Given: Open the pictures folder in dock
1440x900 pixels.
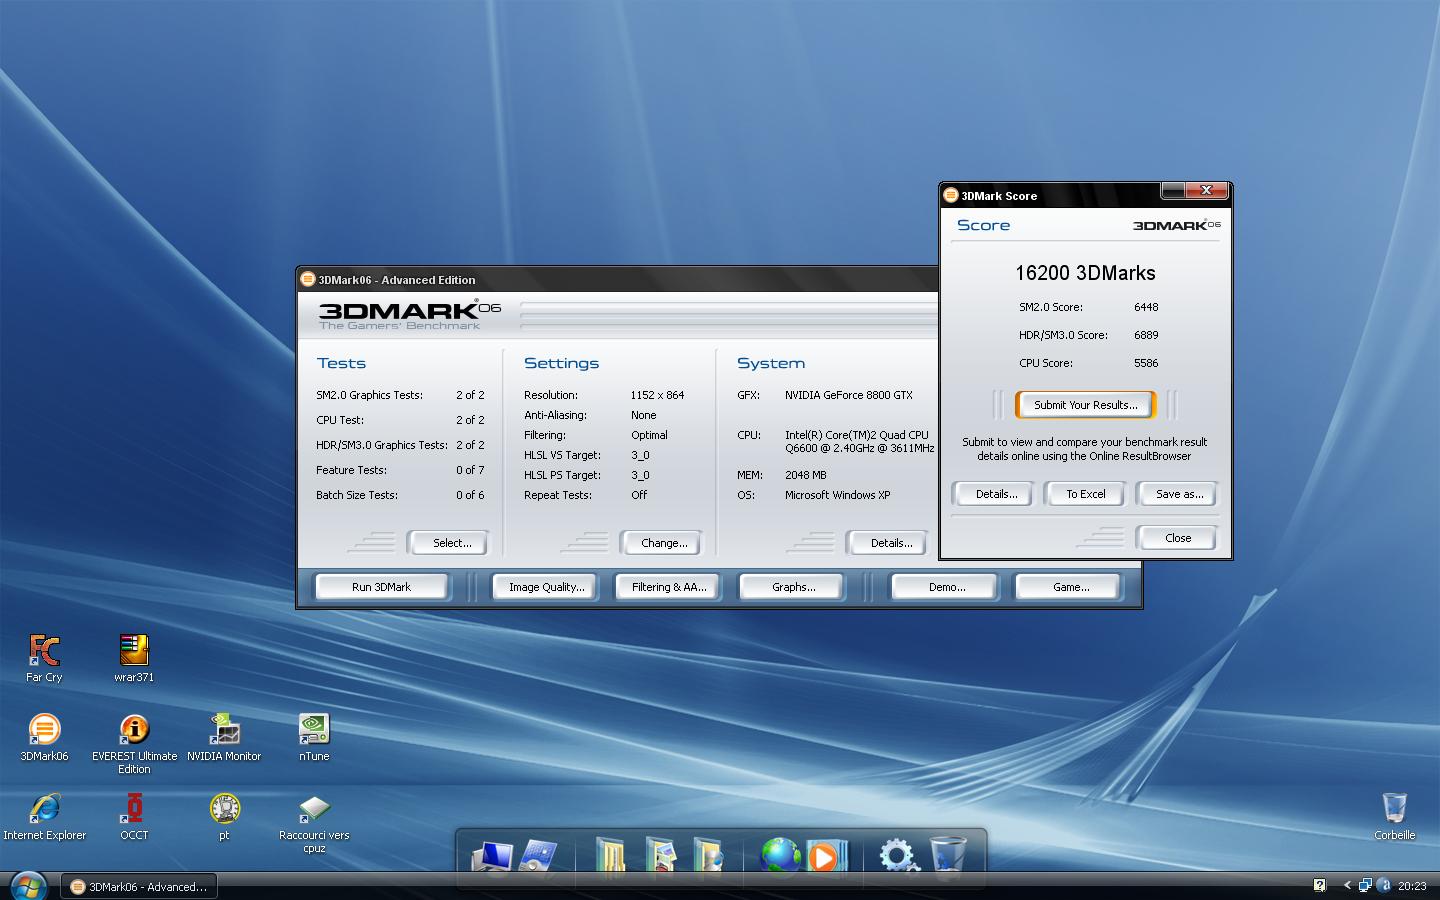Looking at the screenshot, I should pyautogui.click(x=660, y=855).
